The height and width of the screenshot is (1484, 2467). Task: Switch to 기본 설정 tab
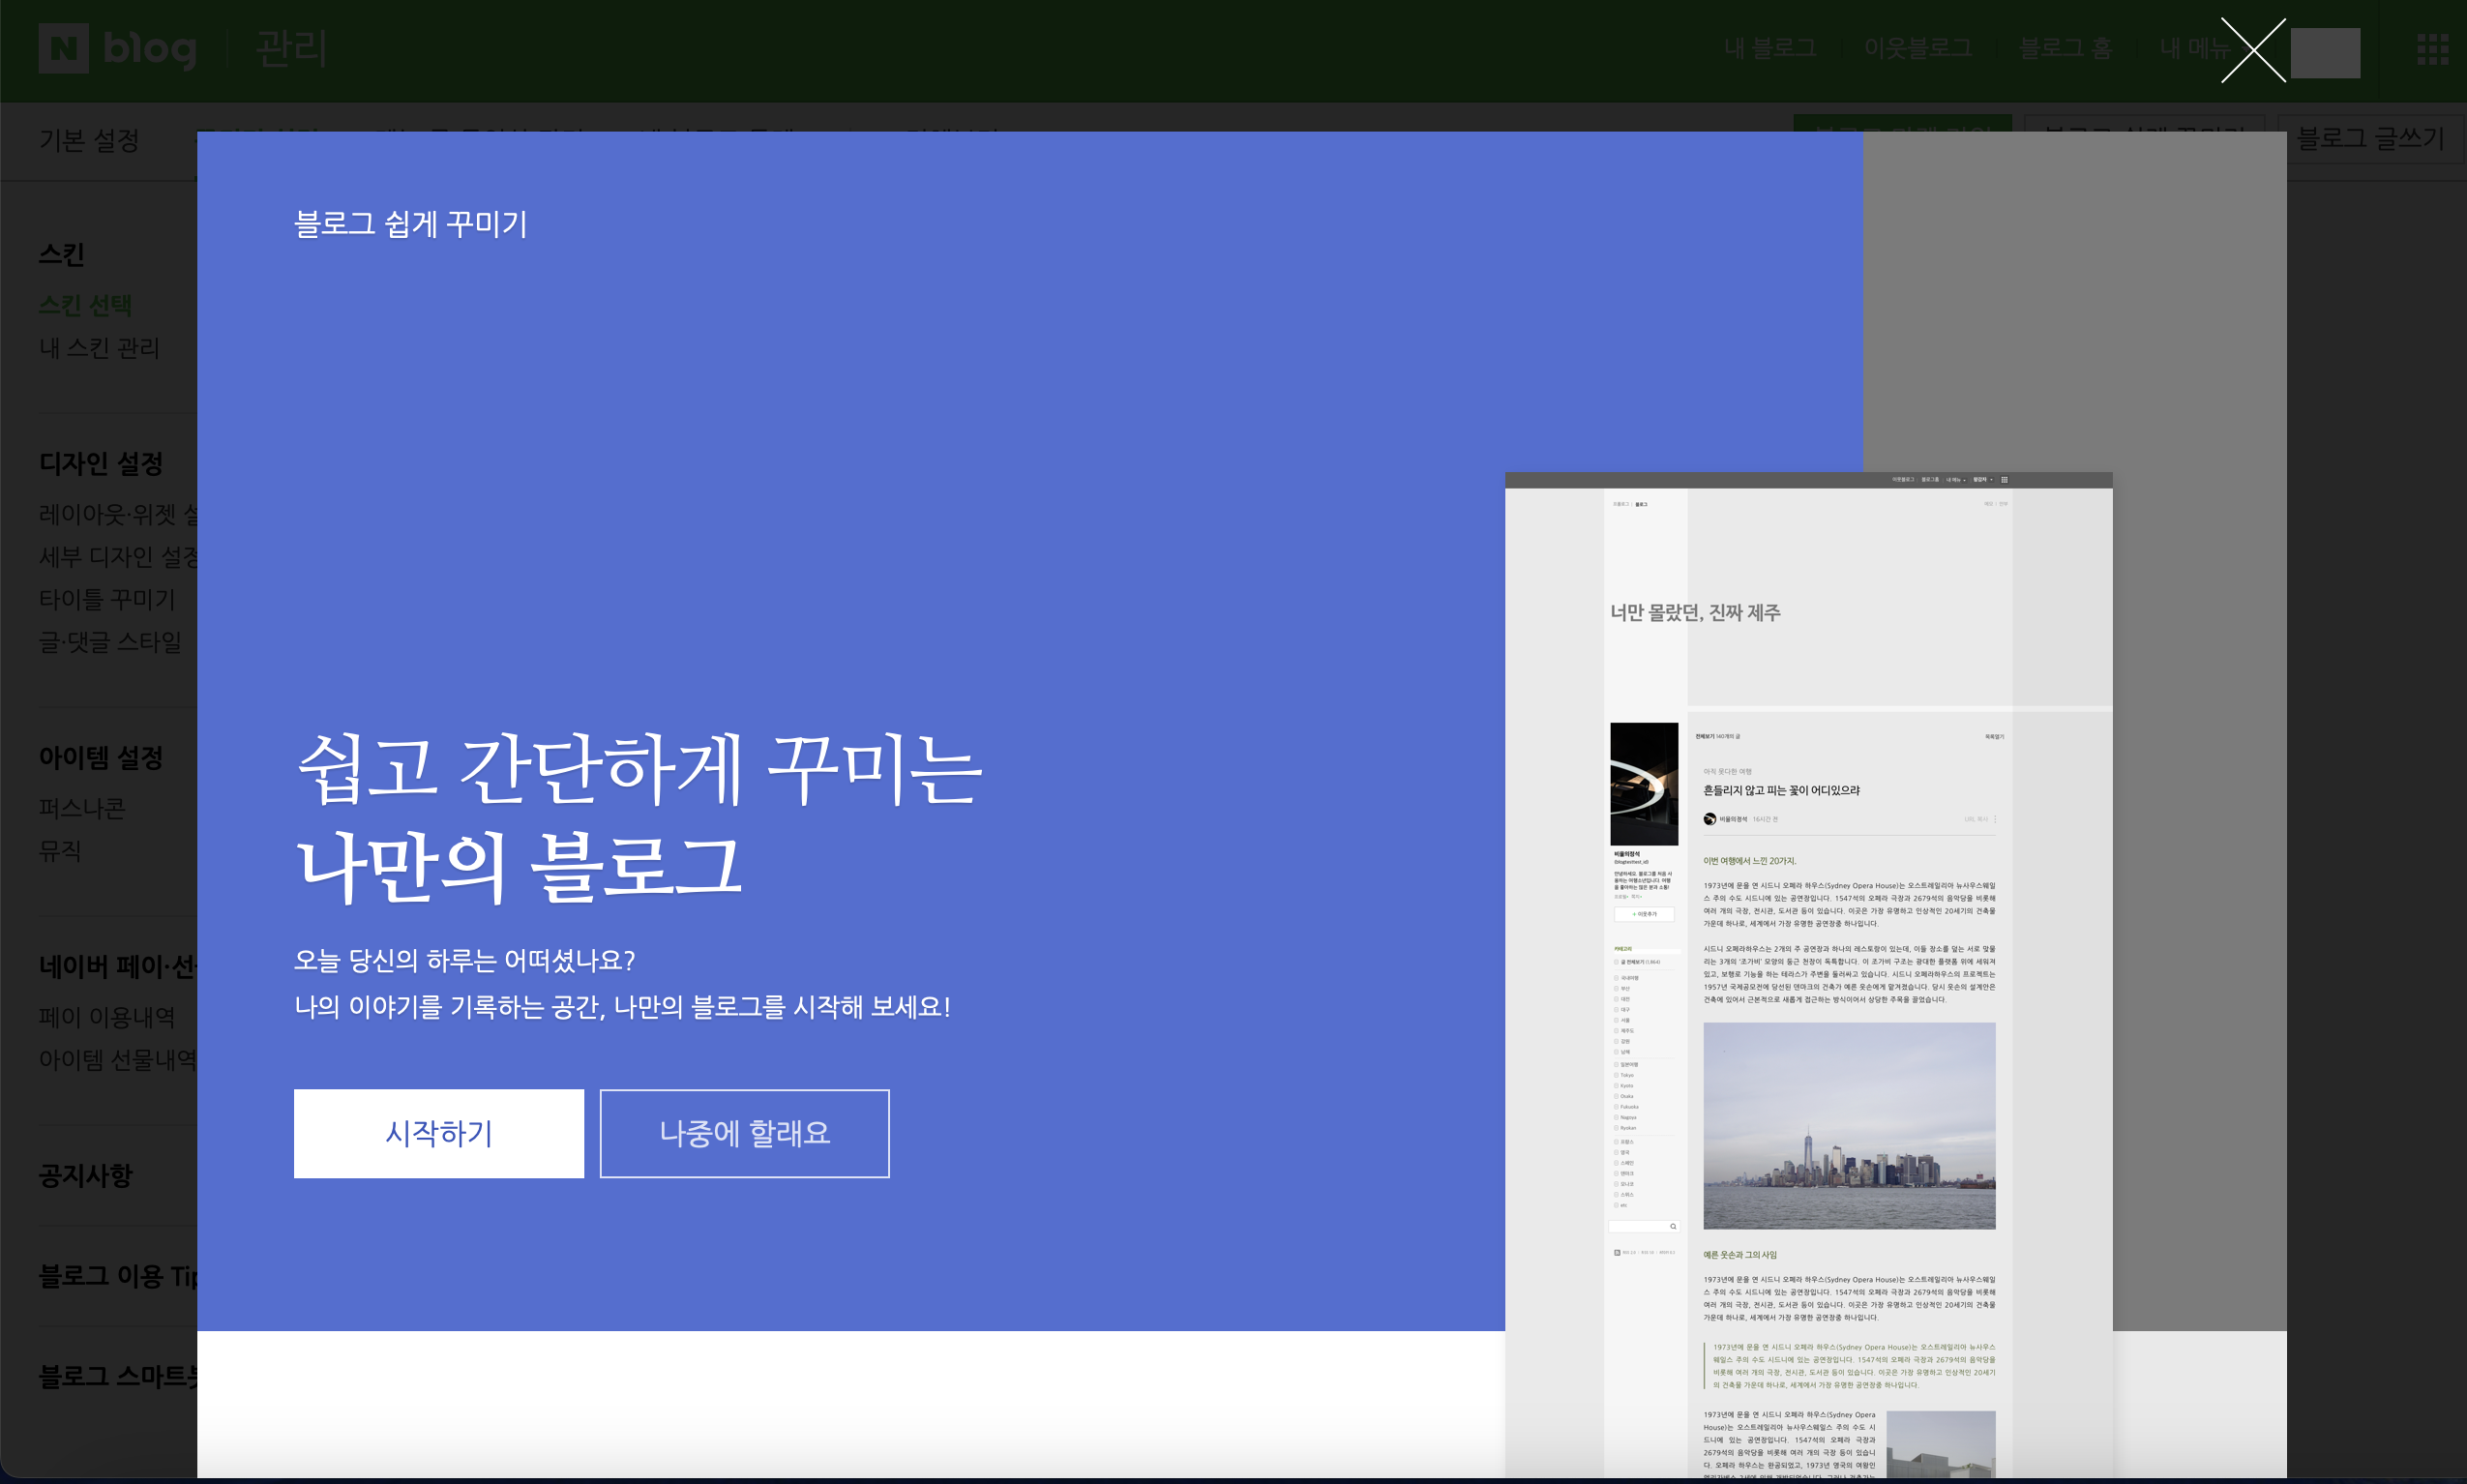pyautogui.click(x=89, y=140)
